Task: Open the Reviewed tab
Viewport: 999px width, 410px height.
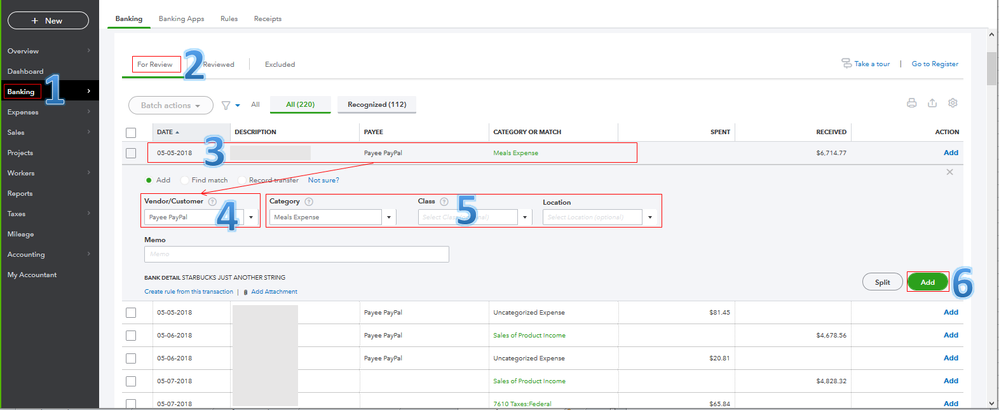Action: tap(219, 64)
